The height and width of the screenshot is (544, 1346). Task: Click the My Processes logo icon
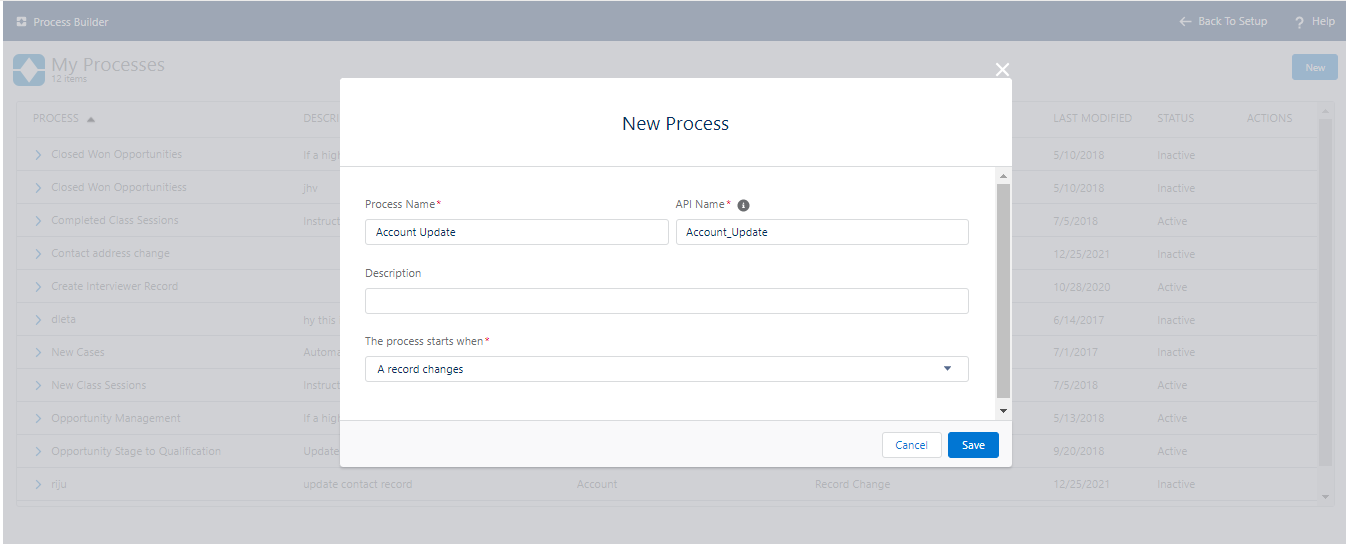tap(29, 70)
